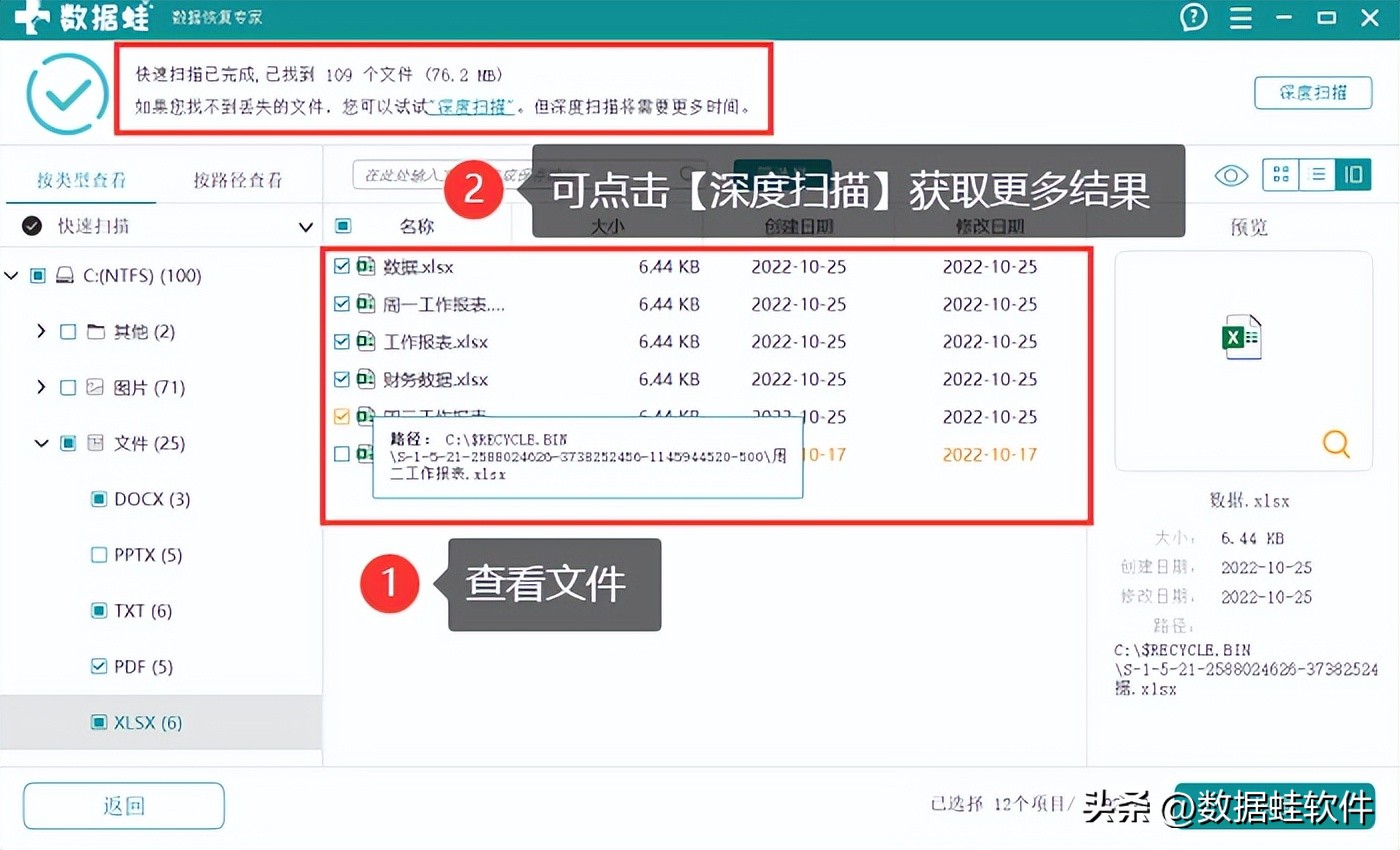This screenshot has width=1400, height=850.
Task: Toggle the 文件 (25) checkbox
Action: [68, 443]
